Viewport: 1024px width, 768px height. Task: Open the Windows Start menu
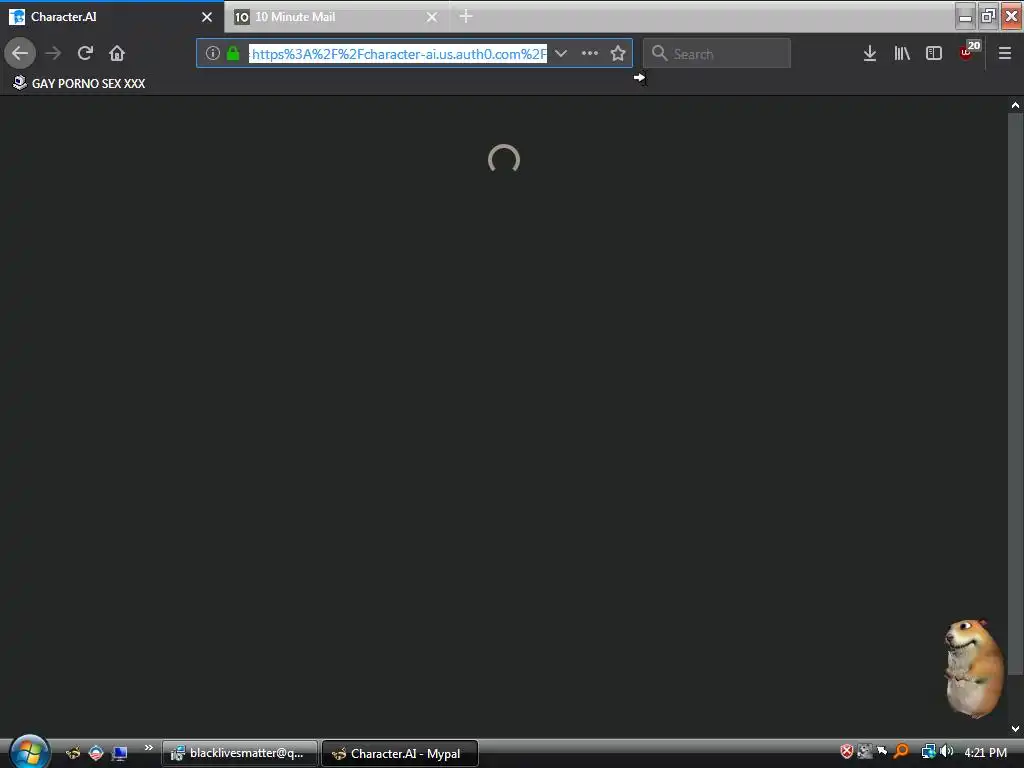pyautogui.click(x=29, y=752)
